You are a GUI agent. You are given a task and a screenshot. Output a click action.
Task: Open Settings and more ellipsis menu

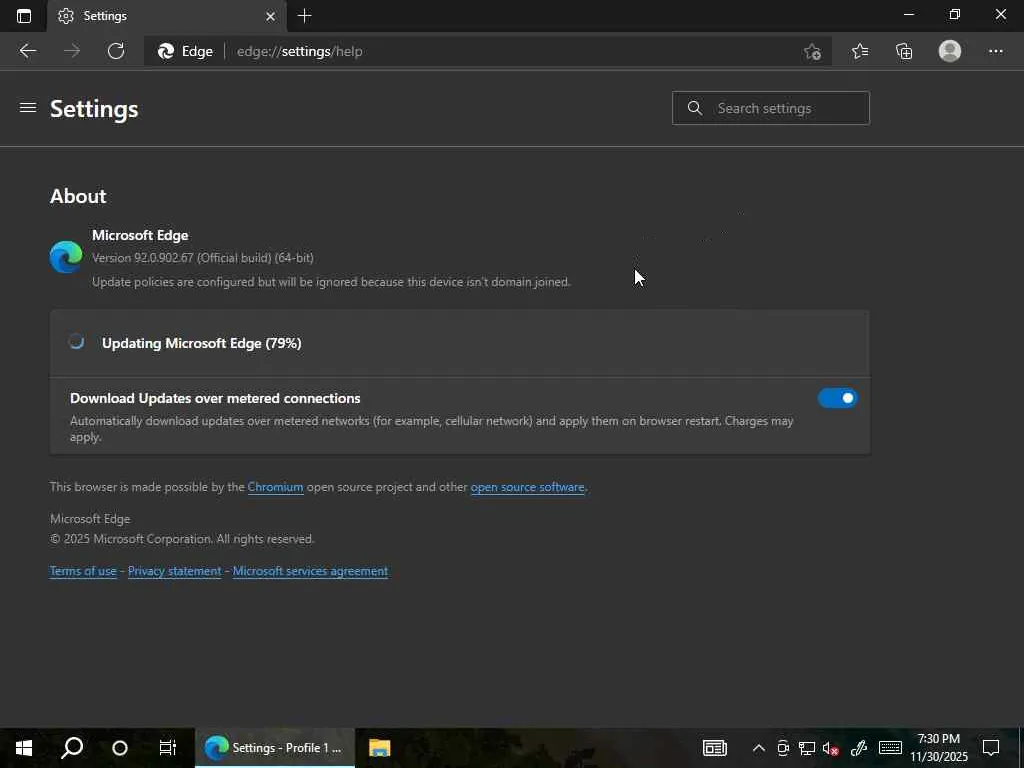click(x=995, y=51)
